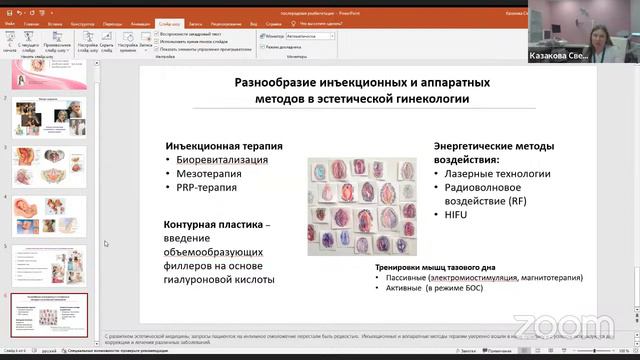The width and height of the screenshot is (640, 360).
Task: Expand the Запись dropdown arrow in ribbon
Action: 146,50
